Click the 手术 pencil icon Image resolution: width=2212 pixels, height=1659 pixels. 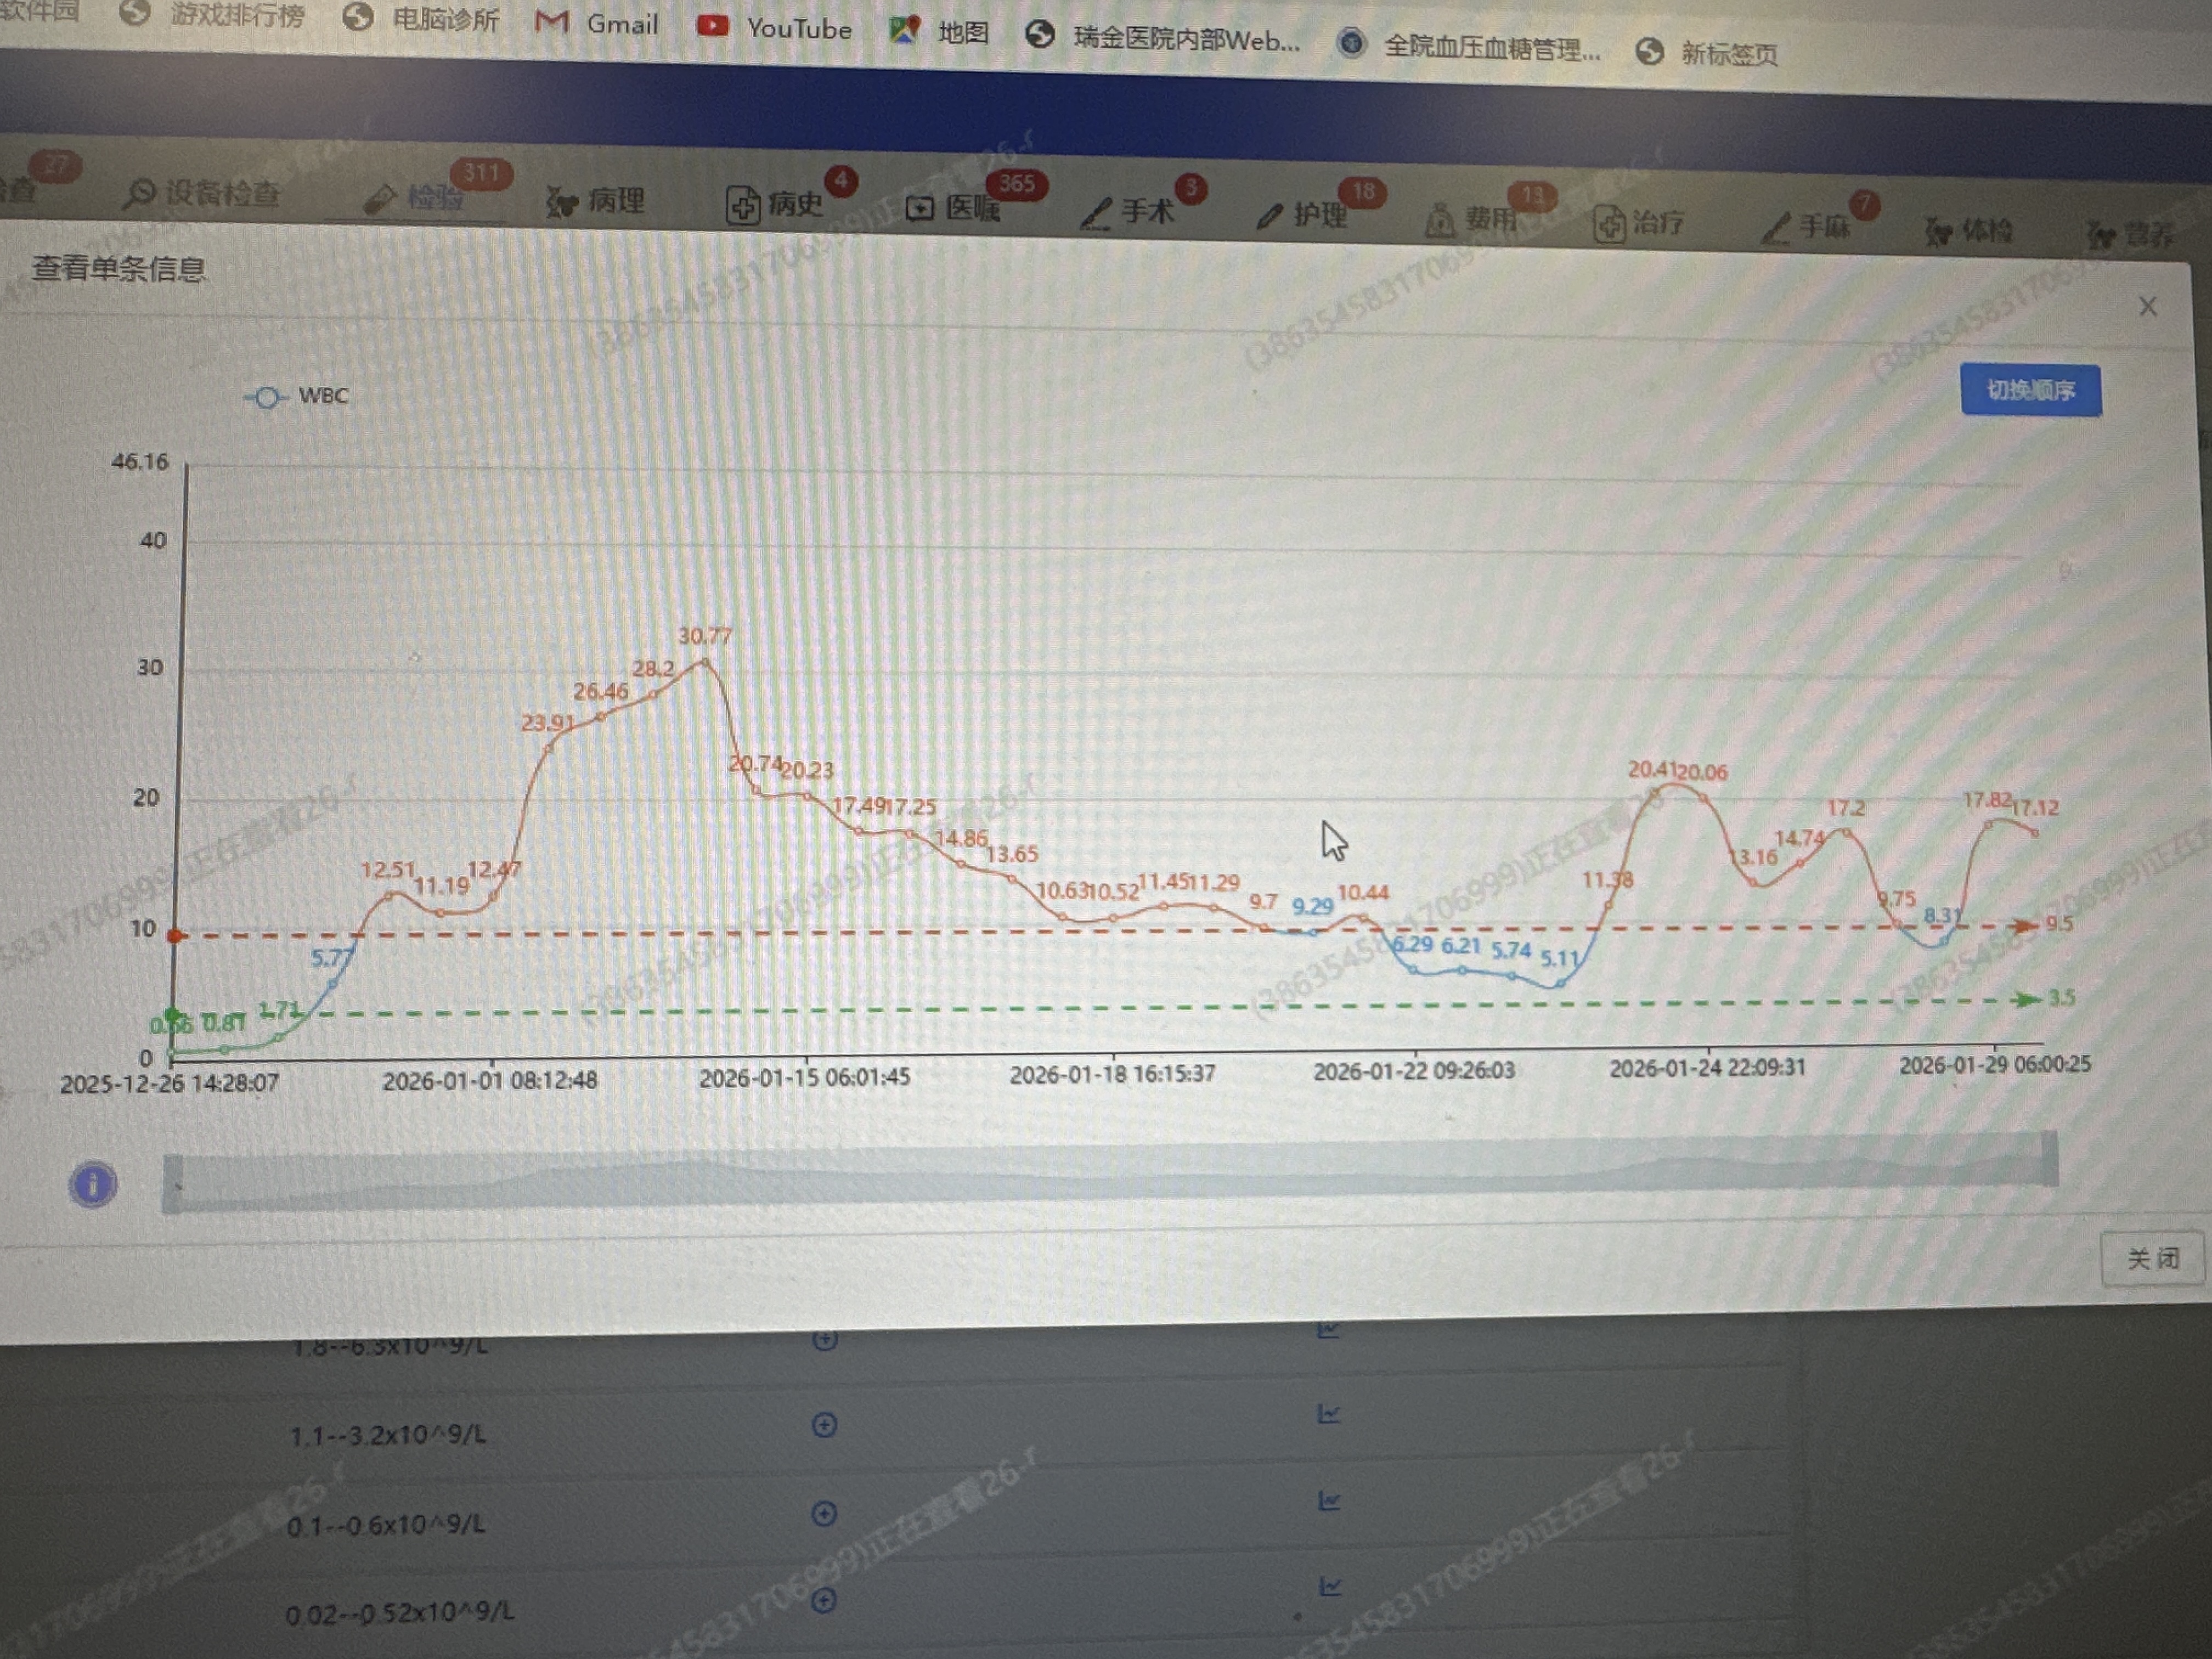point(1096,213)
